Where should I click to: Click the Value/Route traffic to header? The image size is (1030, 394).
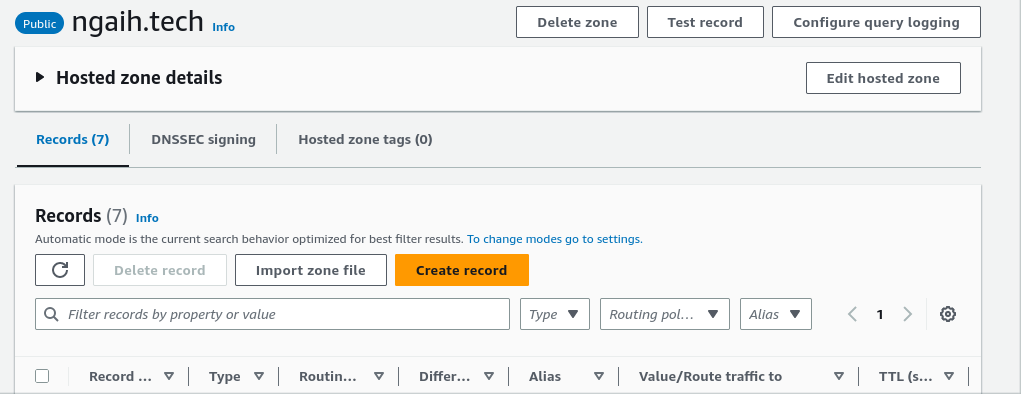(710, 376)
